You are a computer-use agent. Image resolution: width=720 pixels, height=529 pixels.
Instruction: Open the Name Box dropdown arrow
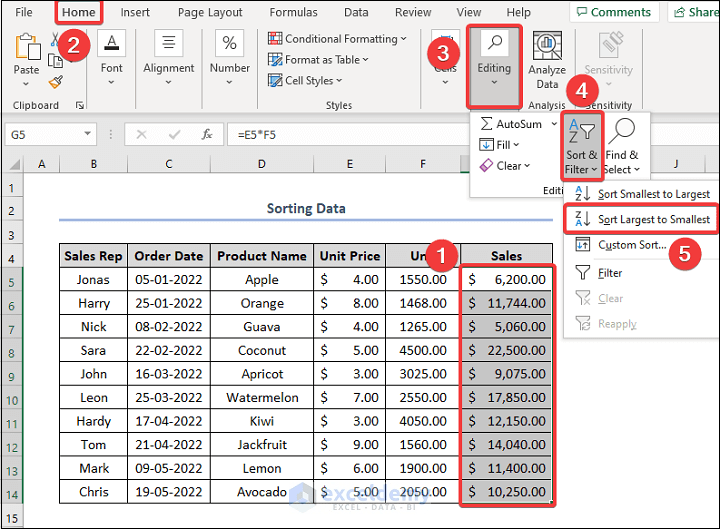[x=87, y=134]
